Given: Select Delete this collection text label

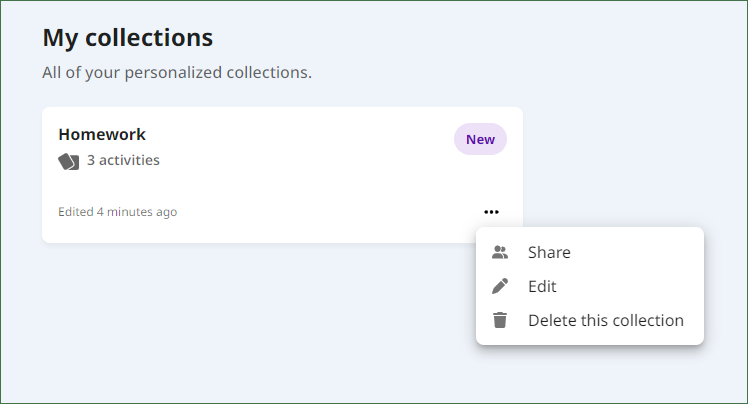Looking at the screenshot, I should pyautogui.click(x=606, y=321).
